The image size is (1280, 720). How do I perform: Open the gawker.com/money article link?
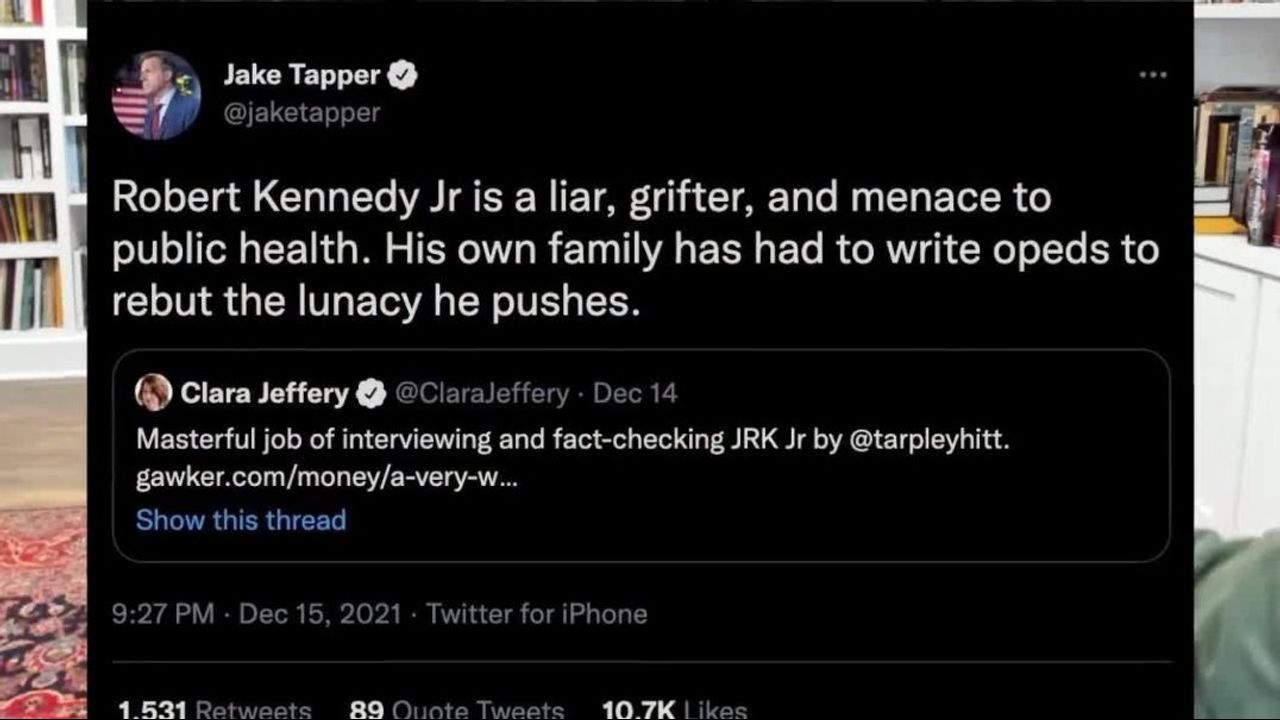coord(326,478)
